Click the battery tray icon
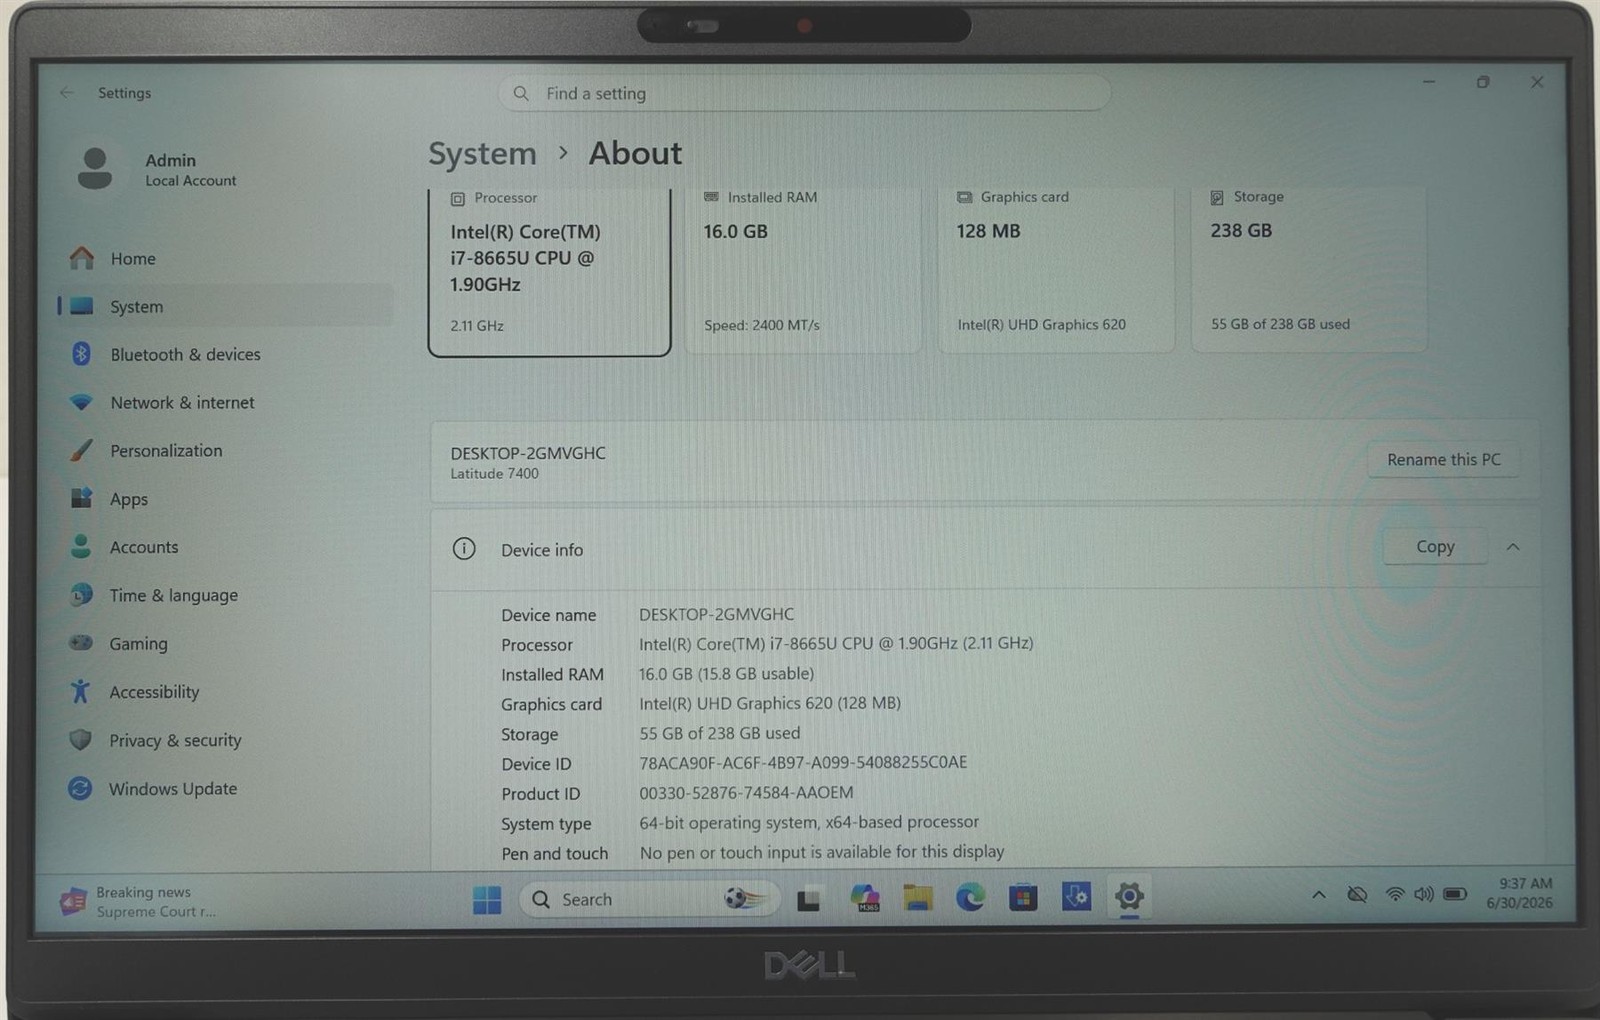This screenshot has height=1020, width=1600. pos(1456,893)
